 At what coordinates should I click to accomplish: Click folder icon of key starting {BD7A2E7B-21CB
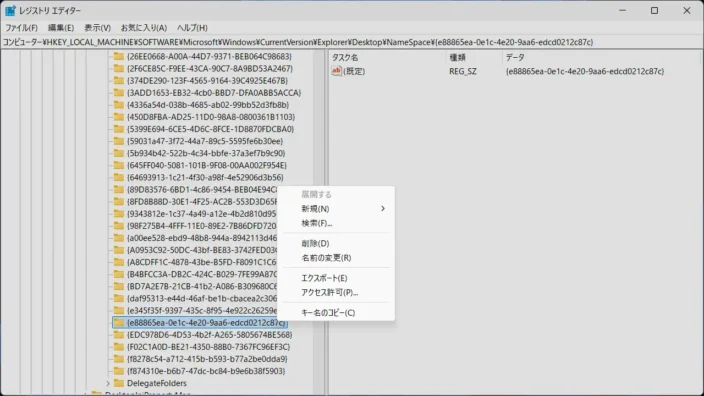[x=119, y=286]
